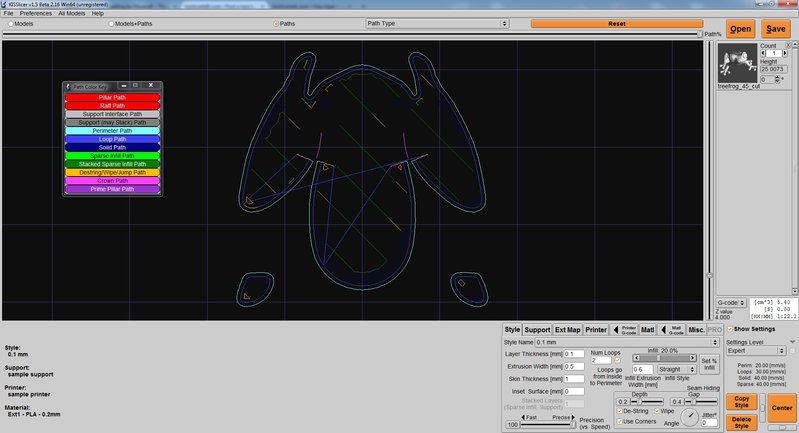
Task: Select the treefrog_45_cut model thumbnail
Action: click(737, 63)
